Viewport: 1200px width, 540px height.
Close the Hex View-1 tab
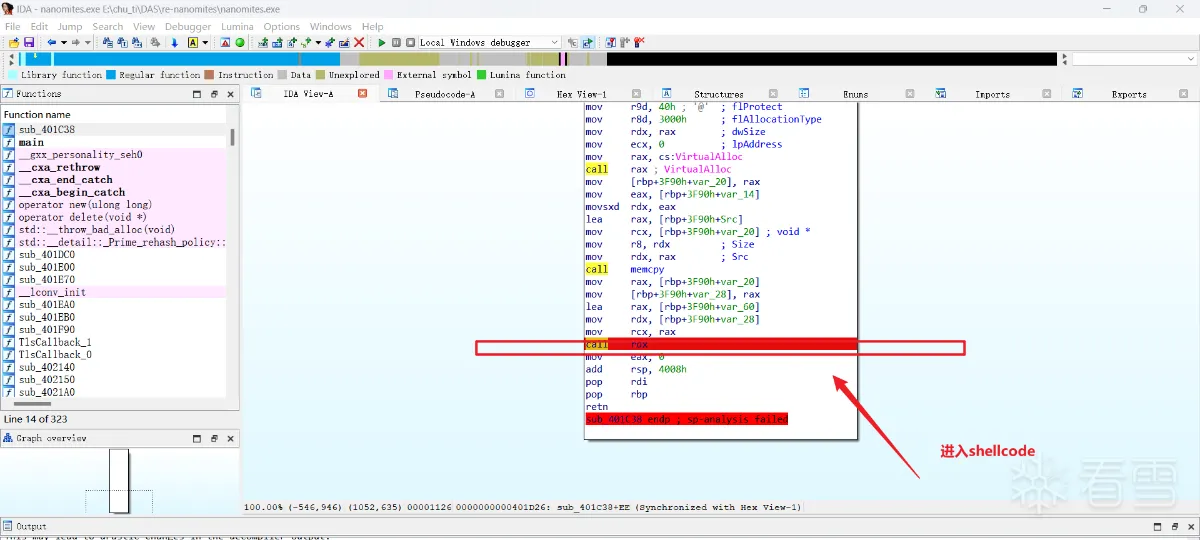tap(636, 94)
